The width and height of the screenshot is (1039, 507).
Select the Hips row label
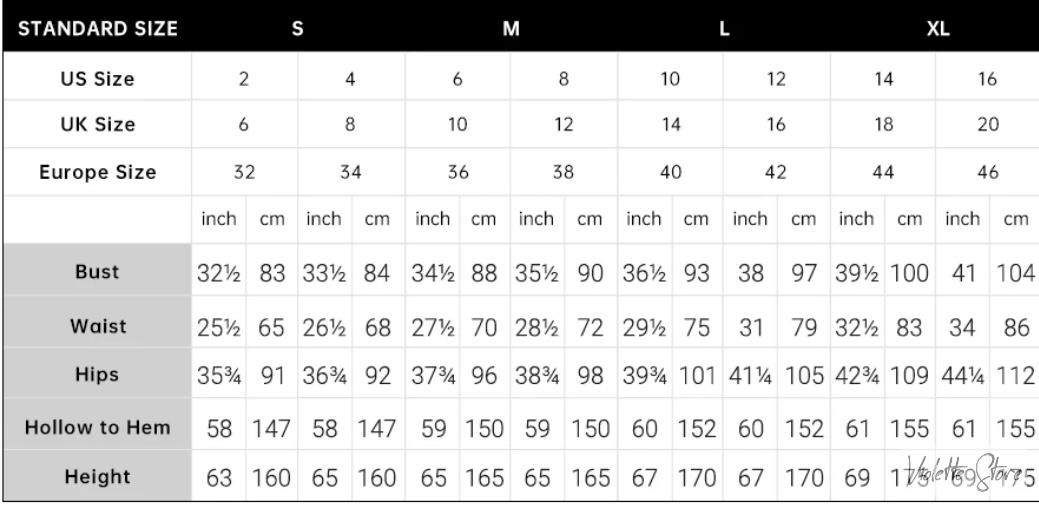[x=97, y=375]
